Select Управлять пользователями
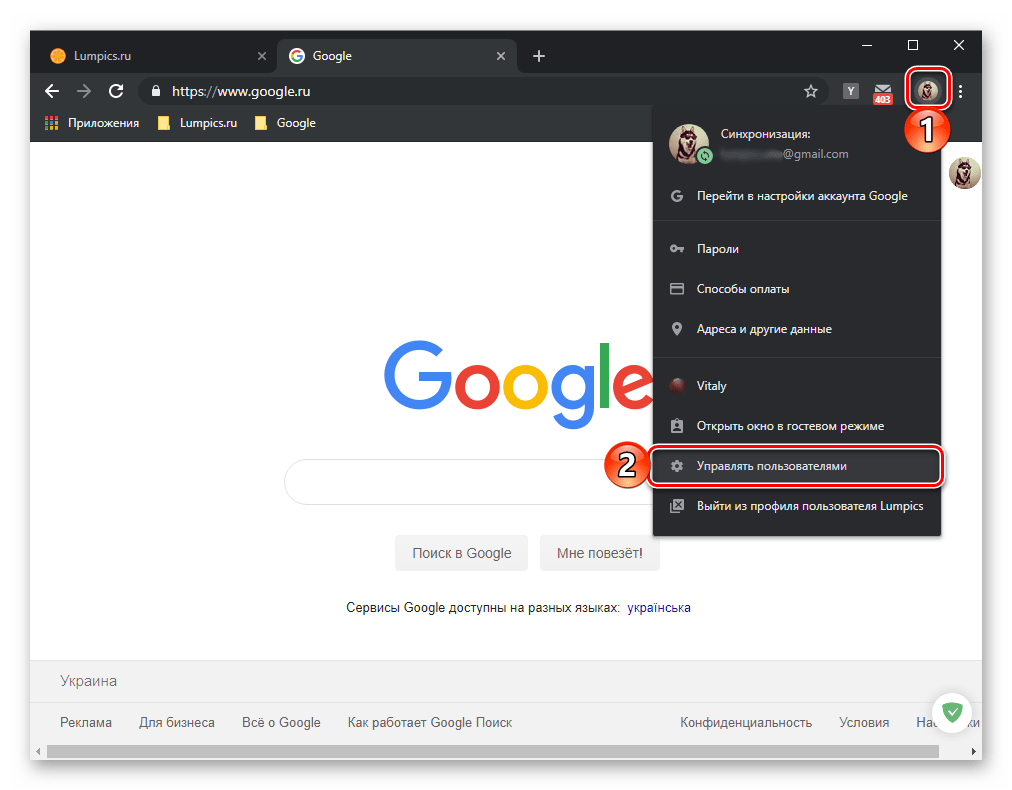1012x790 pixels. point(796,465)
